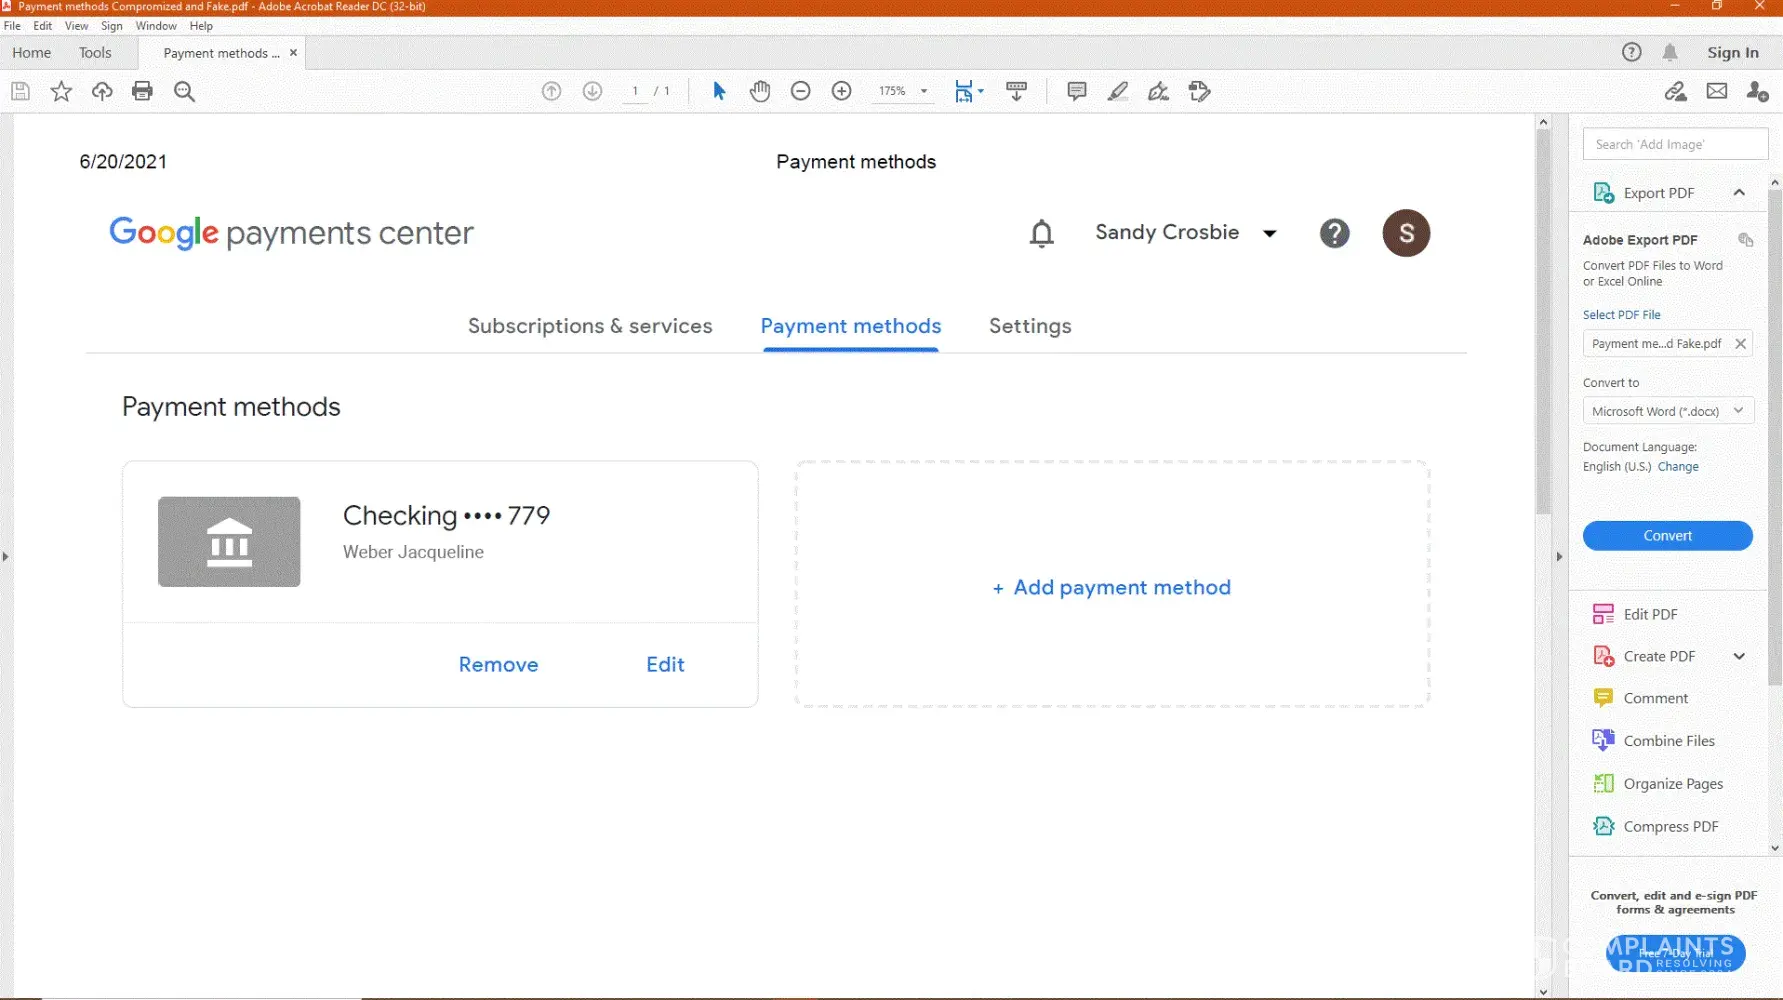
Task: Open the zoom level dropdown
Action: coord(924,91)
